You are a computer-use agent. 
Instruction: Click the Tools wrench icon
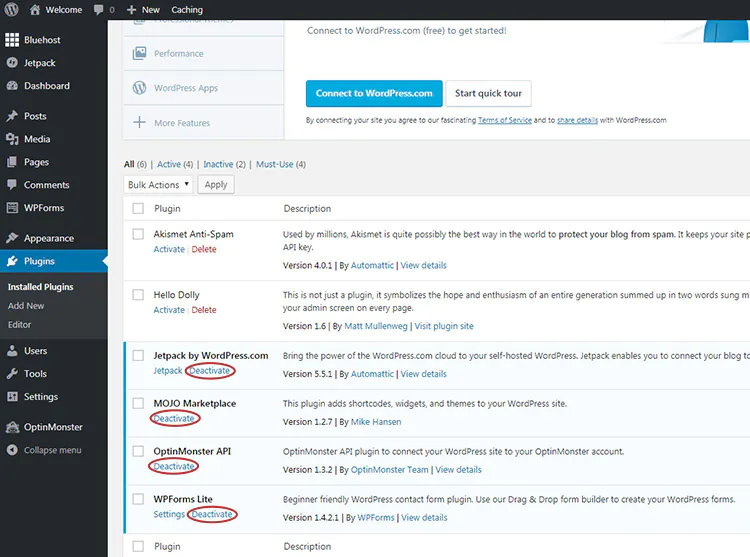pyautogui.click(x=12, y=373)
